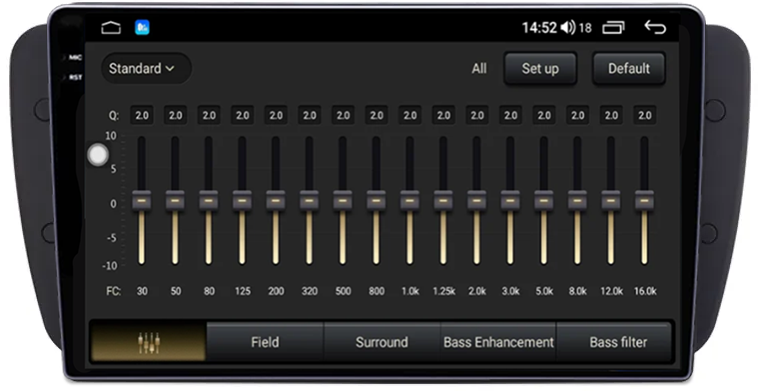This screenshot has height=391, width=758.
Task: Open the Bass Enhancement tab
Action: point(498,342)
